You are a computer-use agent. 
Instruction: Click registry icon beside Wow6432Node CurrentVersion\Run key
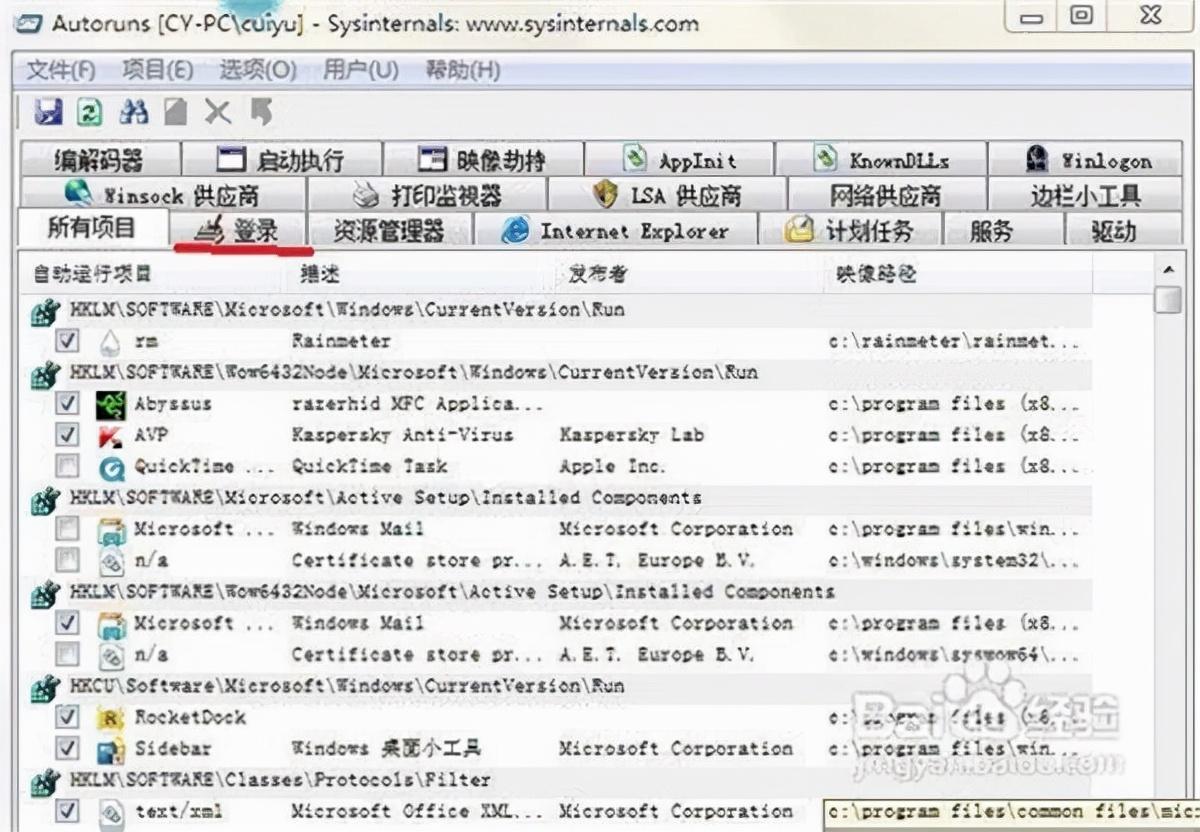tap(45, 374)
